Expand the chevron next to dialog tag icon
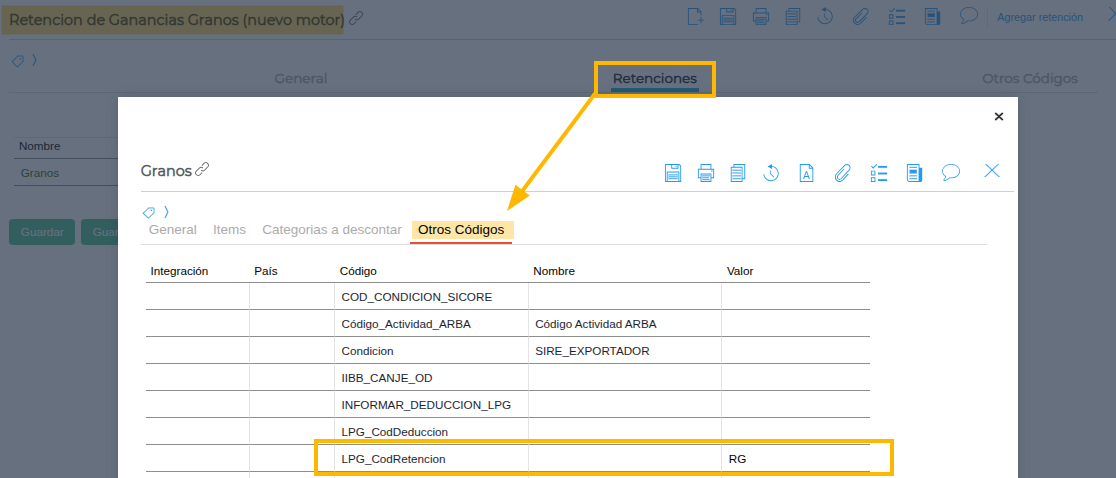 click(166, 212)
